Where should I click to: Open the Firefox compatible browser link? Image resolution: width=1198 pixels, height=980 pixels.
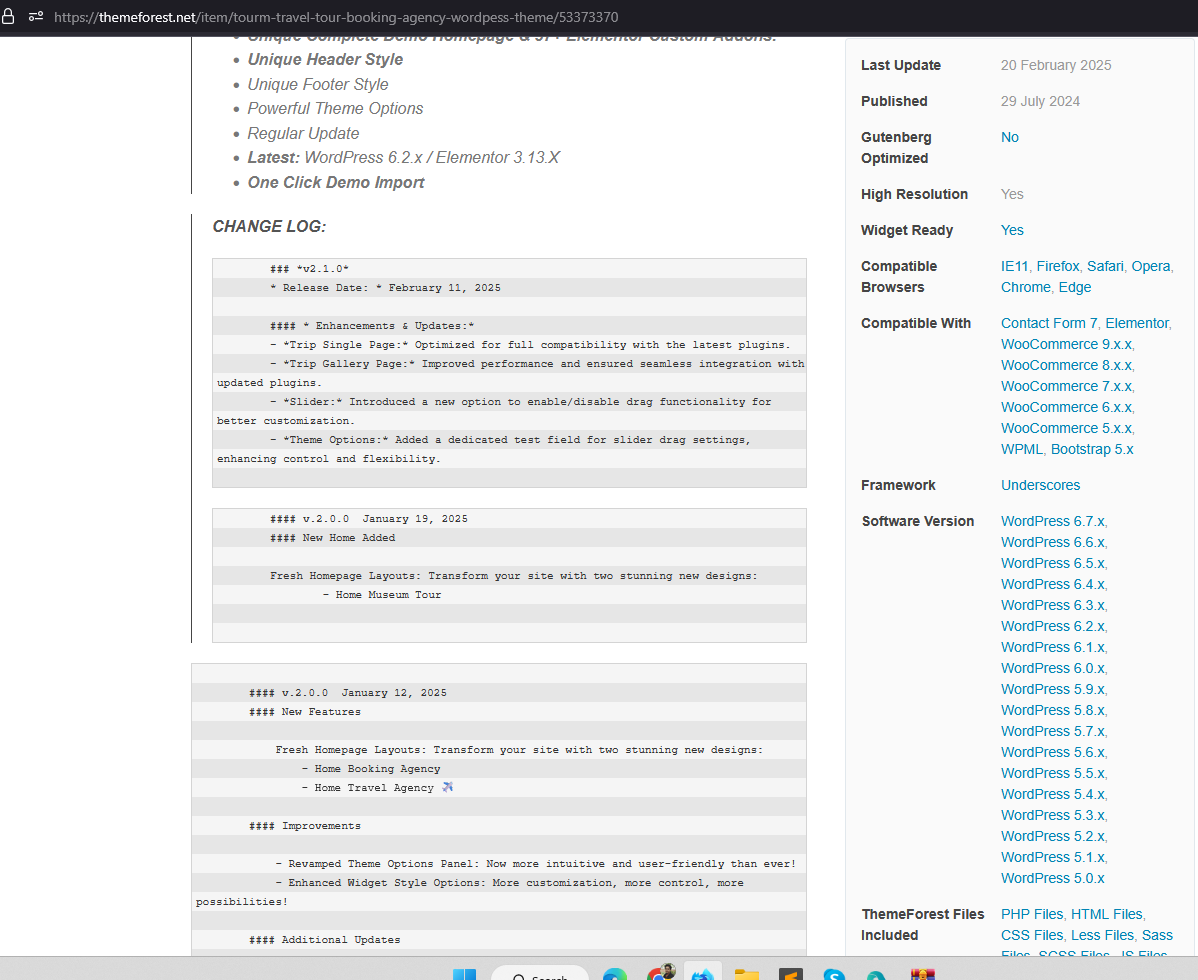[x=1057, y=267]
